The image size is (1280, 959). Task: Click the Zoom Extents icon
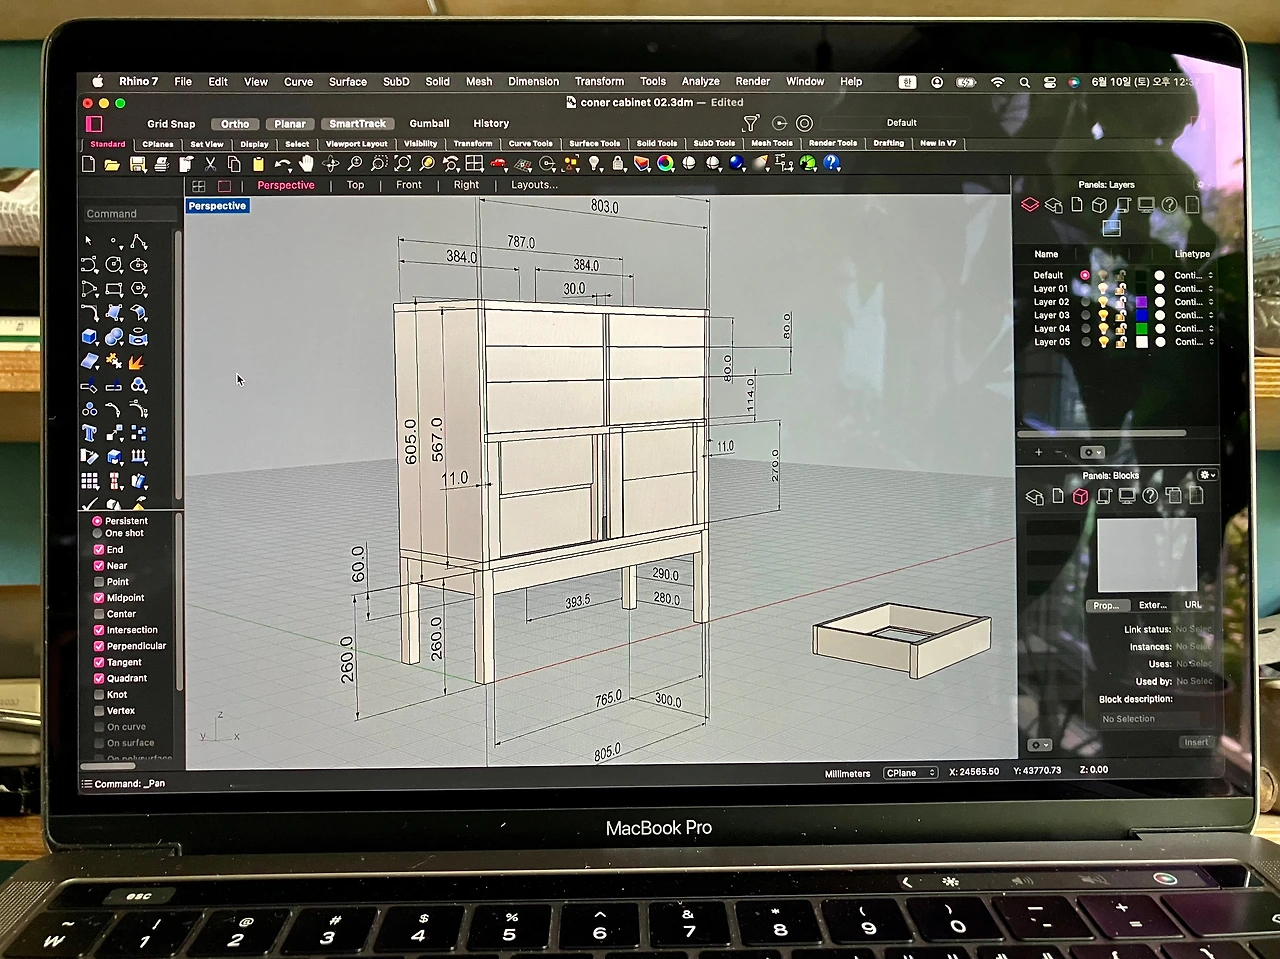pyautogui.click(x=403, y=164)
